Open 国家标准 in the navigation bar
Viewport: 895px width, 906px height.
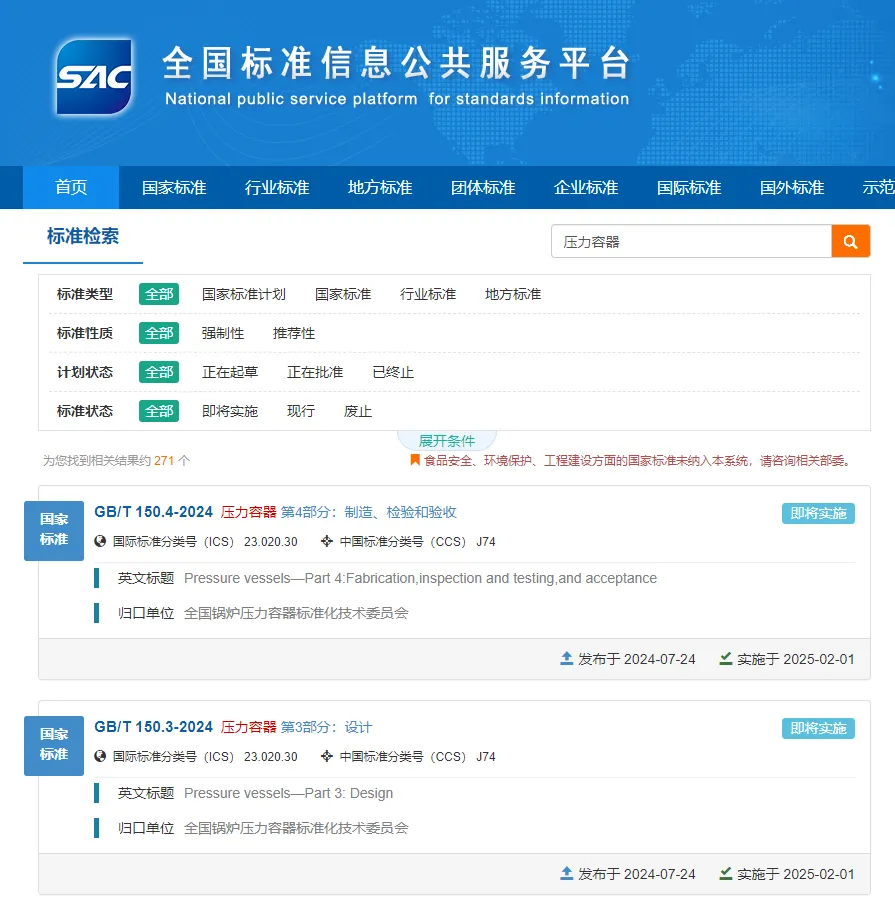[x=174, y=187]
